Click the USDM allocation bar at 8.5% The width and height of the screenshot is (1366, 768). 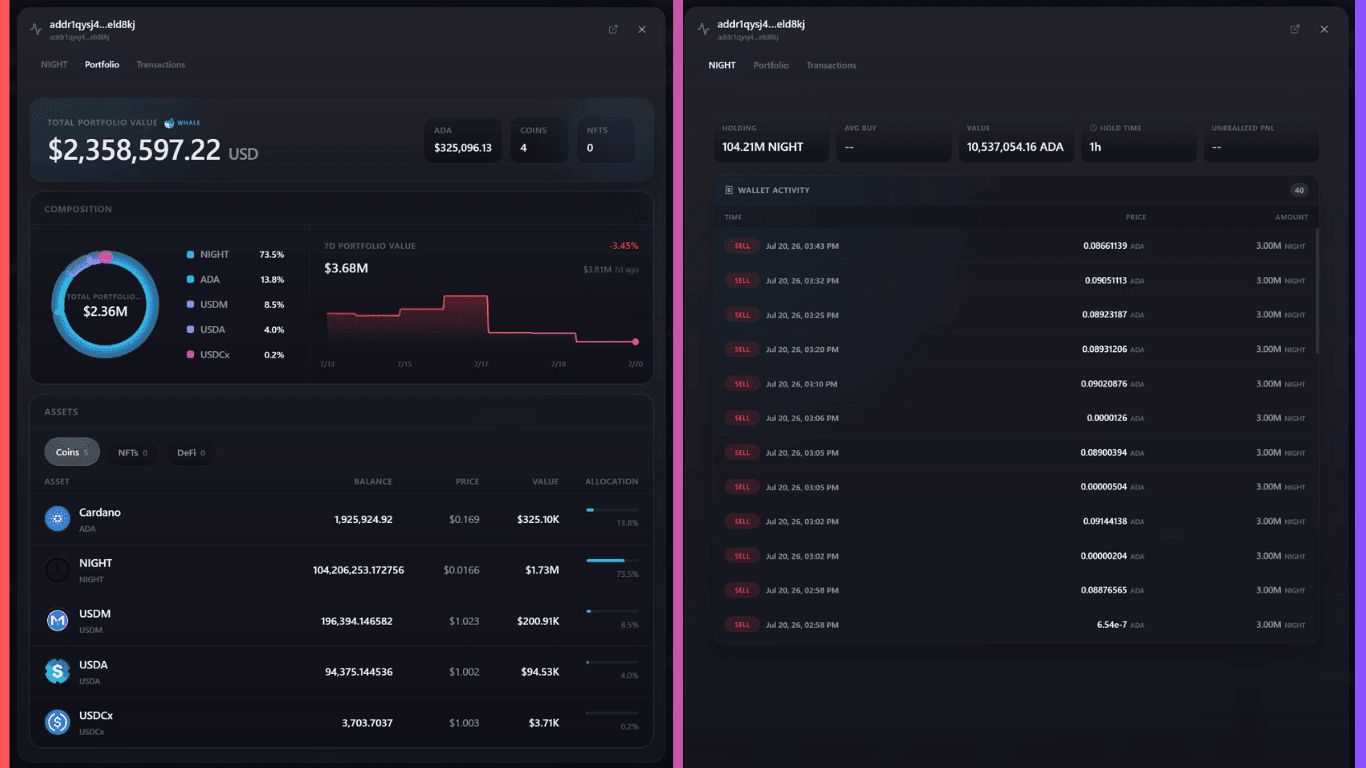click(612, 611)
